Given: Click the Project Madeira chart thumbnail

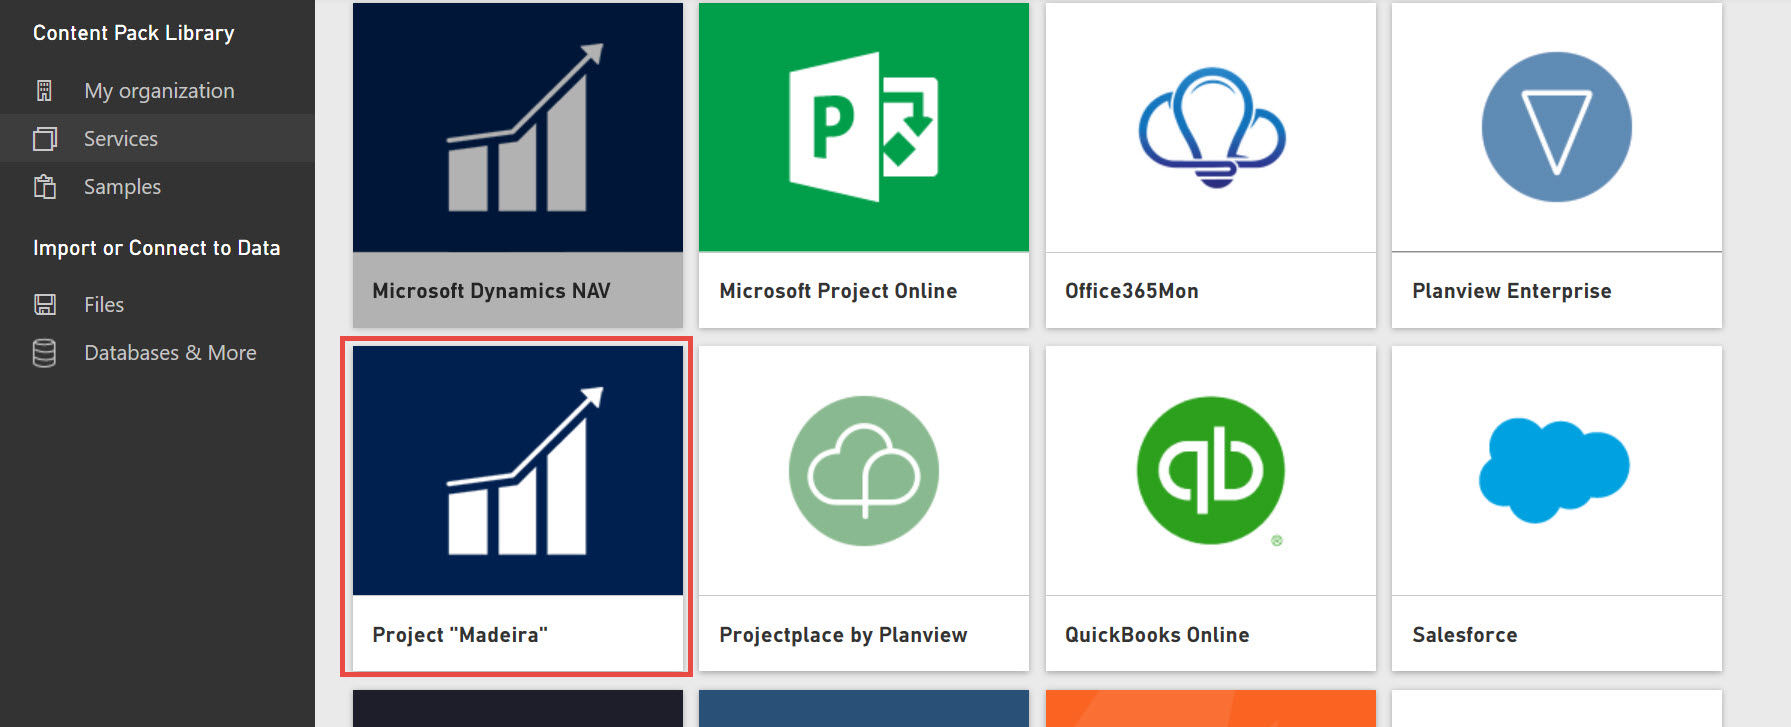Looking at the screenshot, I should tap(518, 471).
